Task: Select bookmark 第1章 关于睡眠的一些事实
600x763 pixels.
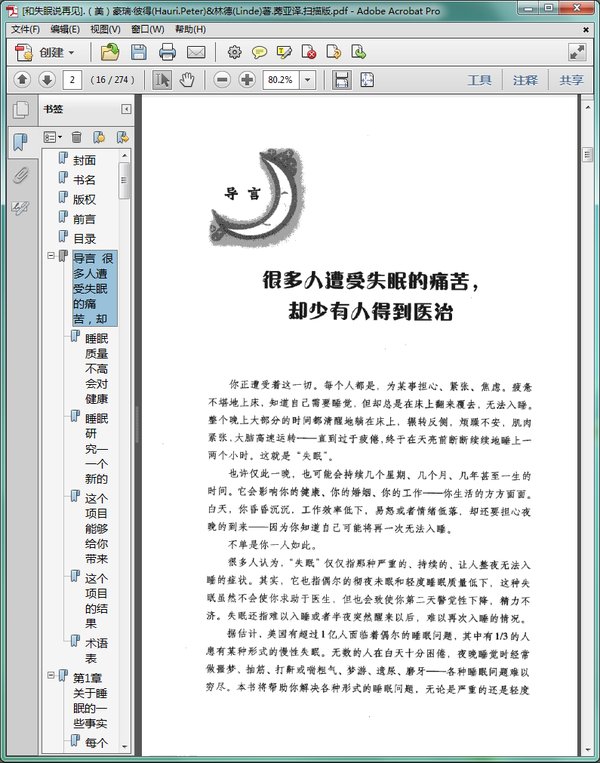Action: [91, 700]
